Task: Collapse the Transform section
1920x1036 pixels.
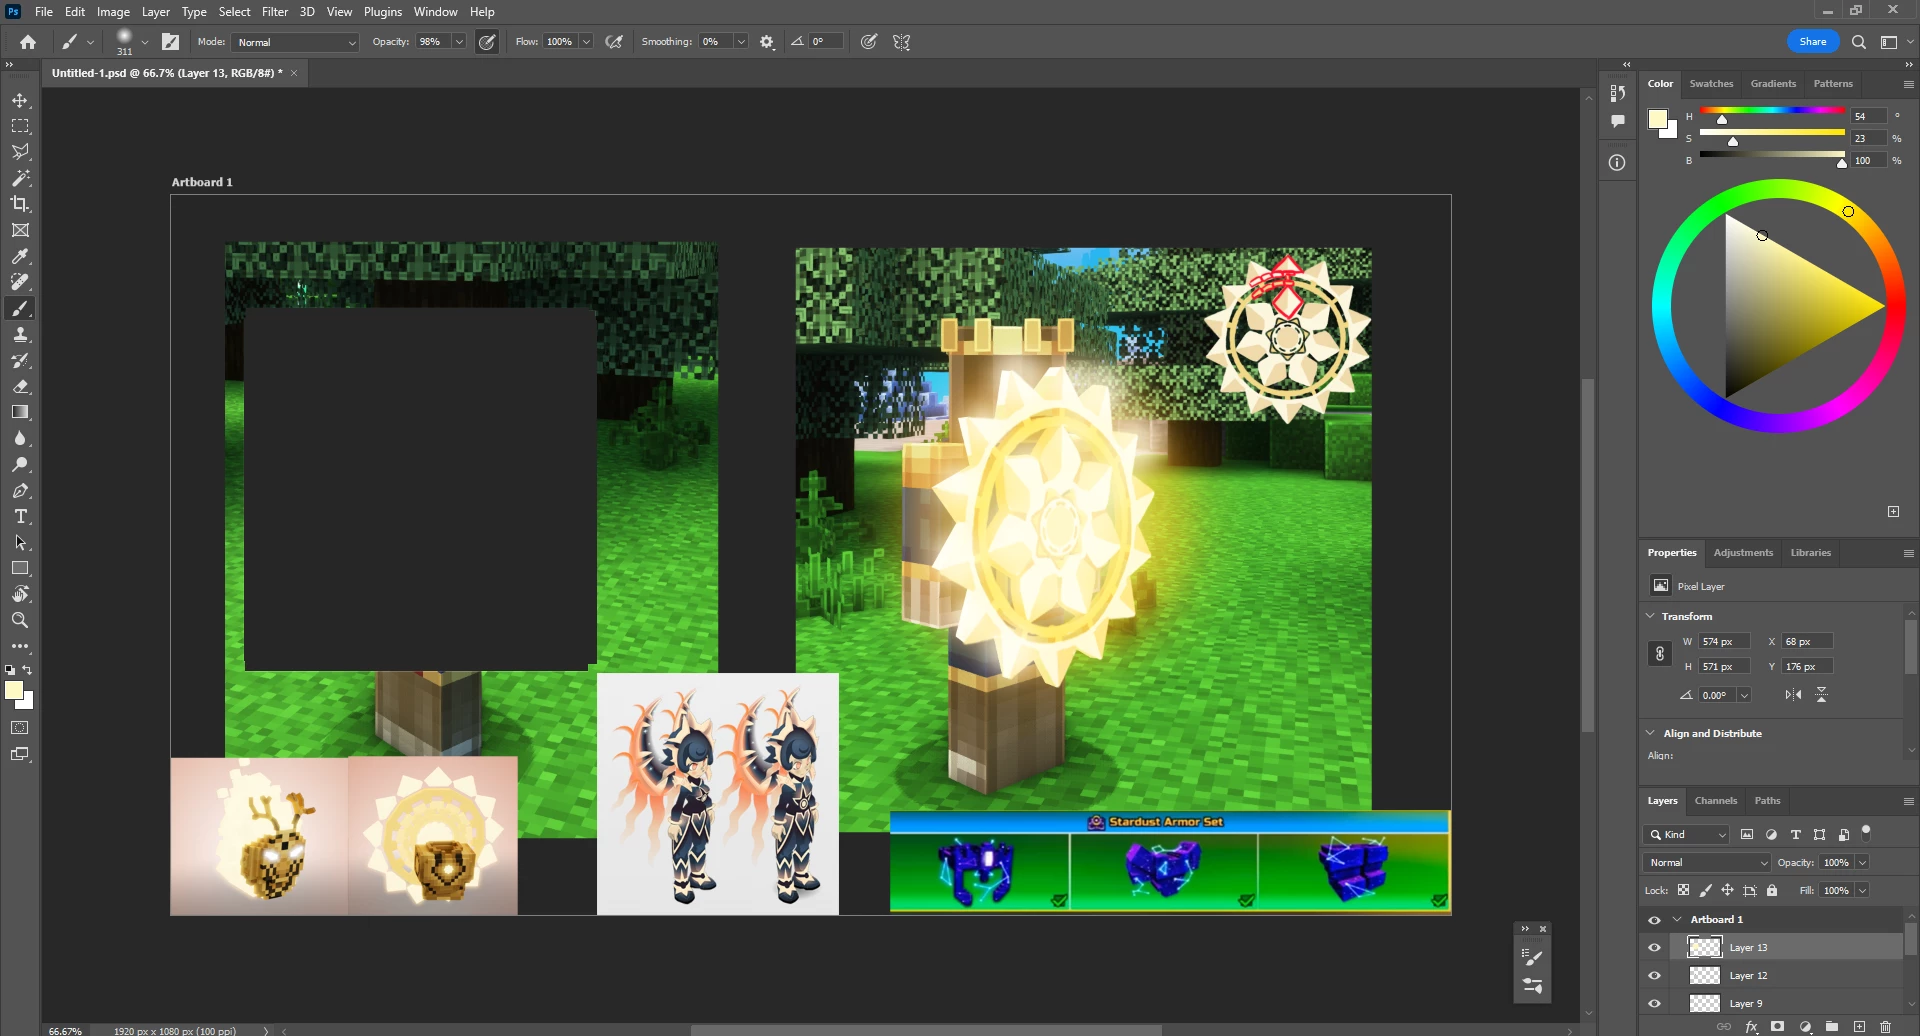Action: [x=1650, y=616]
